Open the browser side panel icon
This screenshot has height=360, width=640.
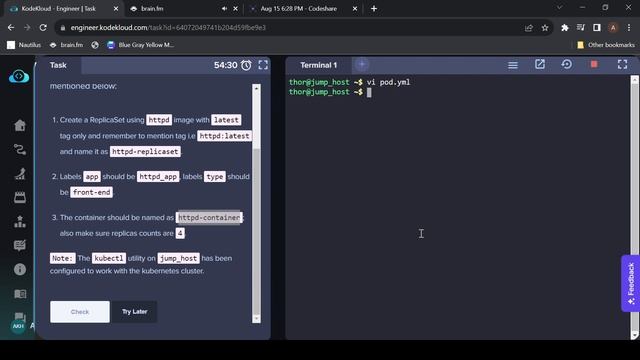(x=597, y=28)
